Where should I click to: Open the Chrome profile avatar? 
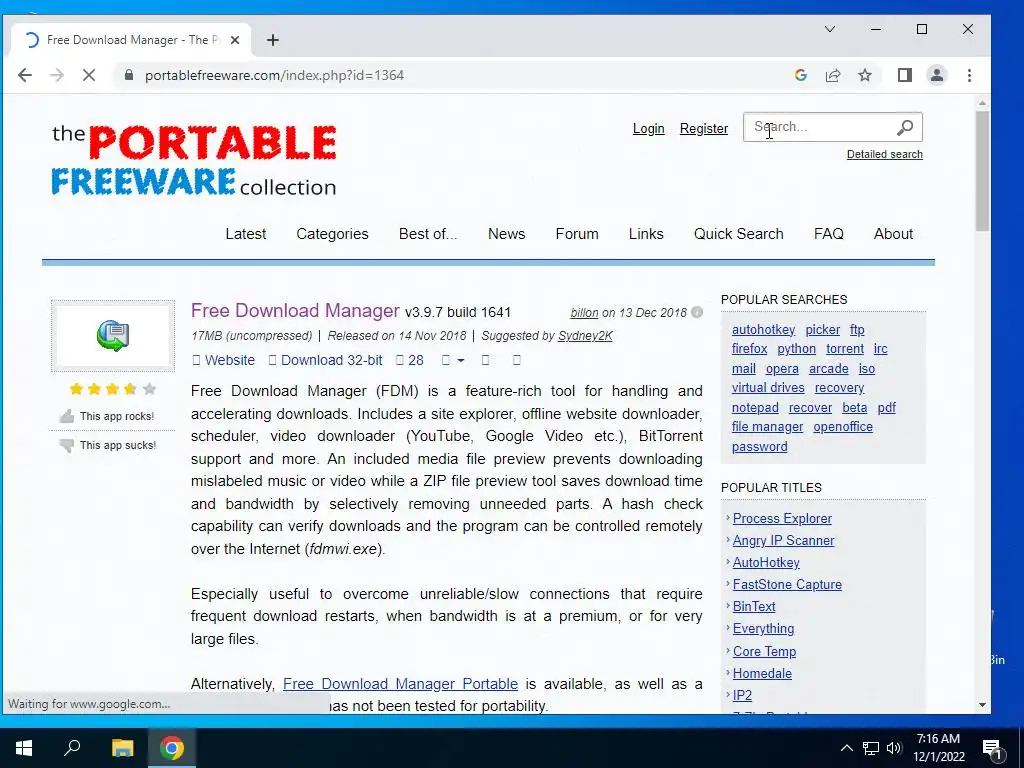[x=936, y=75]
